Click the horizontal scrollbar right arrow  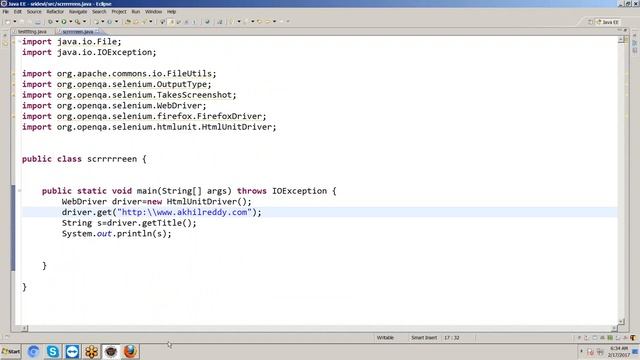pos(614,328)
